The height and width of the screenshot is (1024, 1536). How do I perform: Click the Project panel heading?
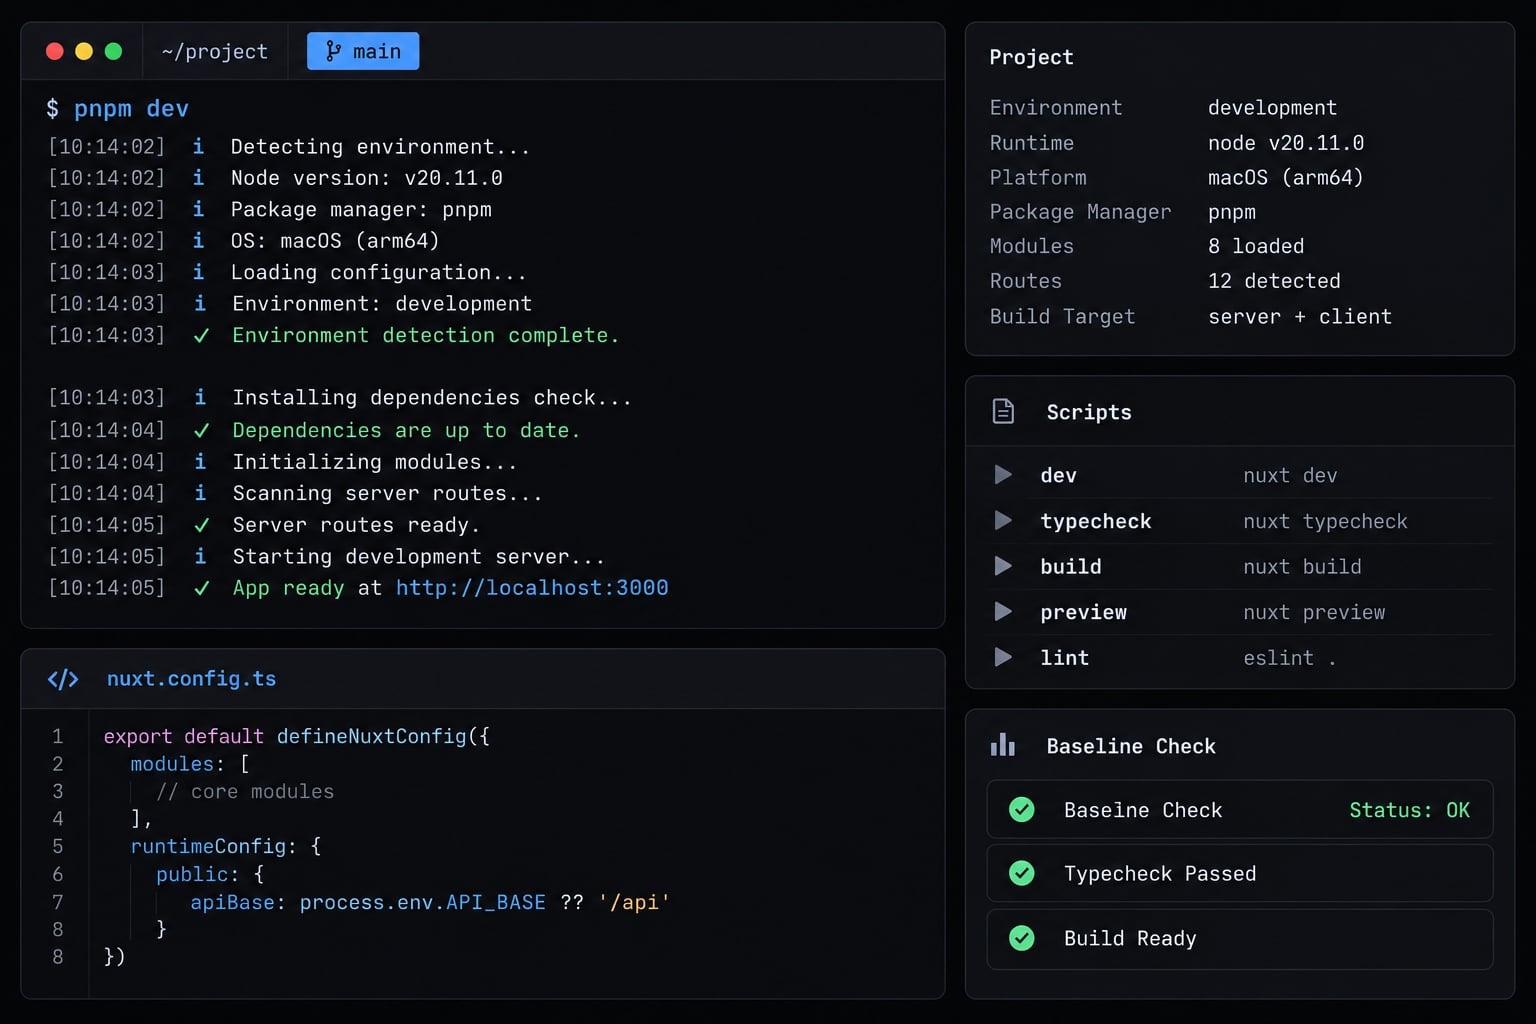pos(1031,57)
